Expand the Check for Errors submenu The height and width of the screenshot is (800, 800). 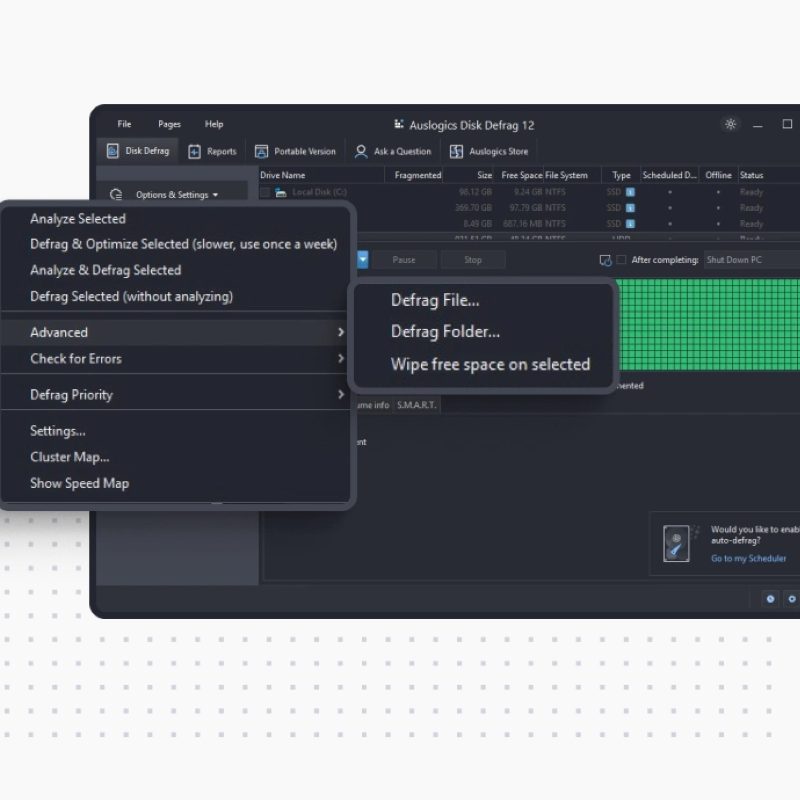tap(175, 359)
